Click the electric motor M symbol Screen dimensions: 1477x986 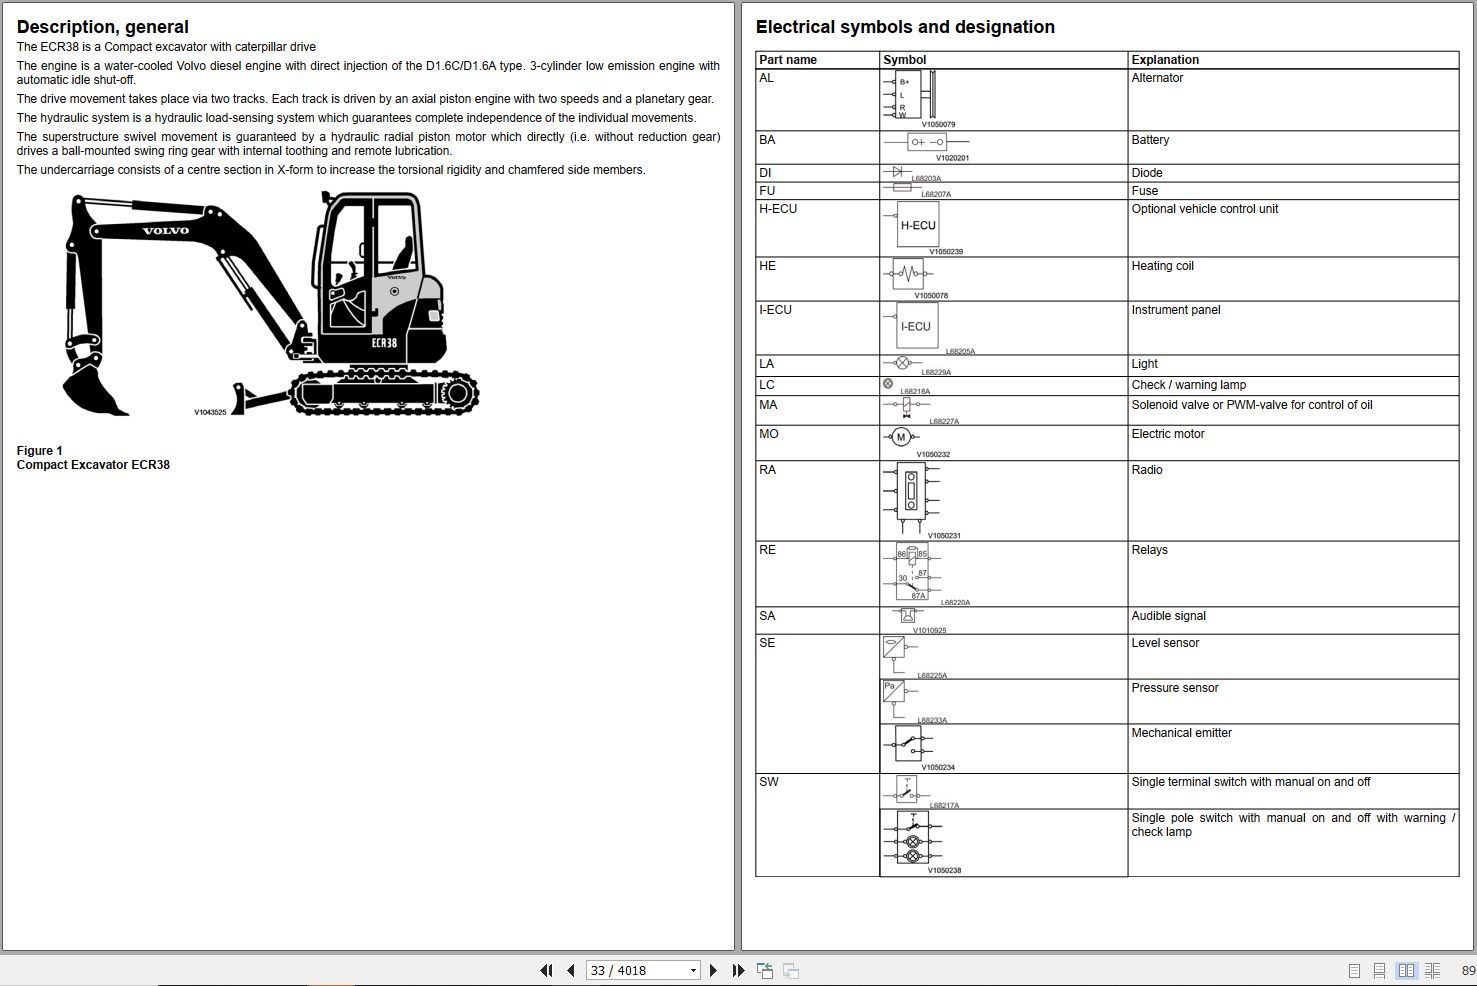point(901,437)
